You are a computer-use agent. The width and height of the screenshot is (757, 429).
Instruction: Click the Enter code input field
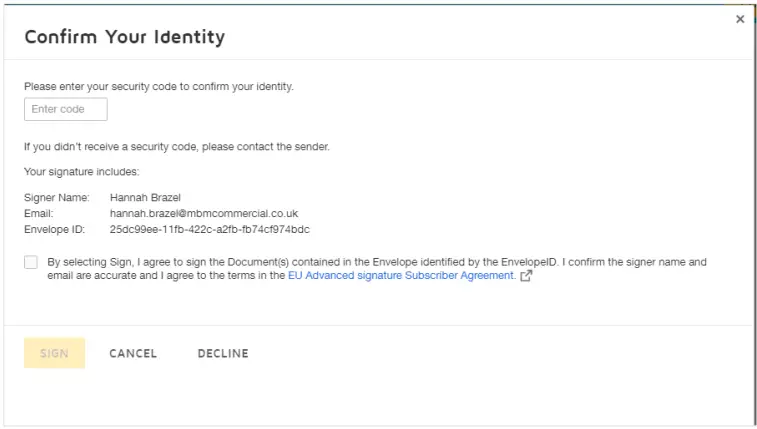(x=65, y=109)
